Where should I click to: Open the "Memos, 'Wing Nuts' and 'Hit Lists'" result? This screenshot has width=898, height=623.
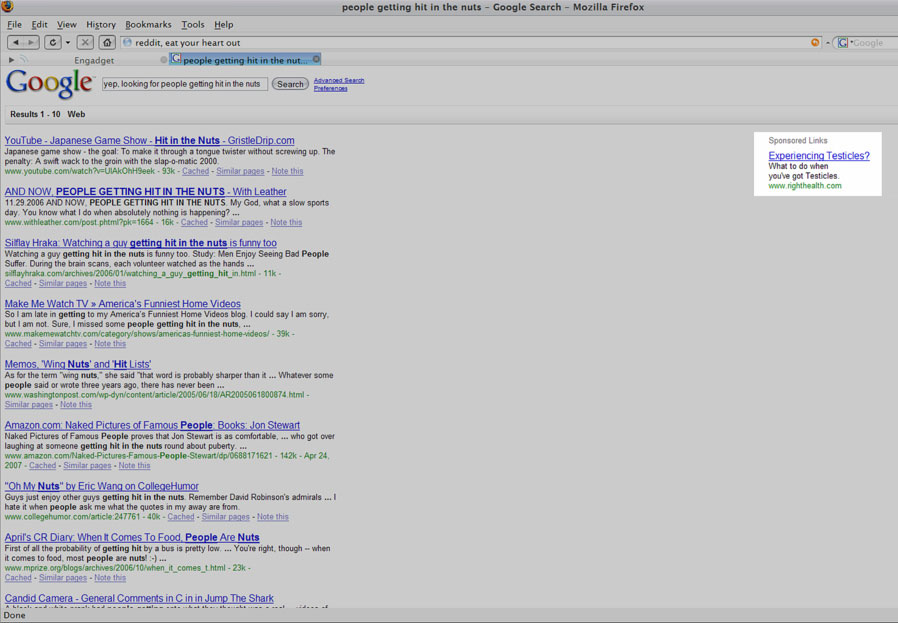pos(78,364)
